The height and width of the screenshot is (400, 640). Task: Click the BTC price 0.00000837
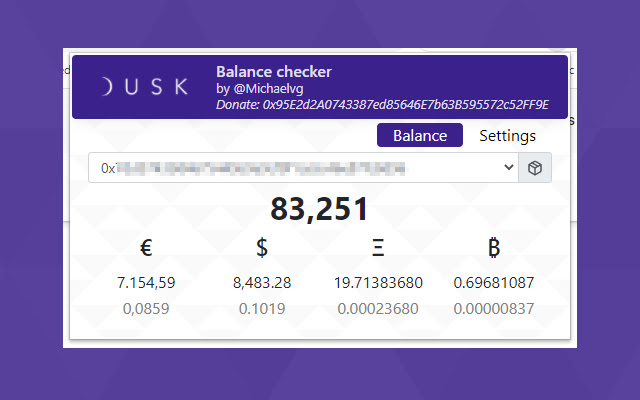point(494,309)
